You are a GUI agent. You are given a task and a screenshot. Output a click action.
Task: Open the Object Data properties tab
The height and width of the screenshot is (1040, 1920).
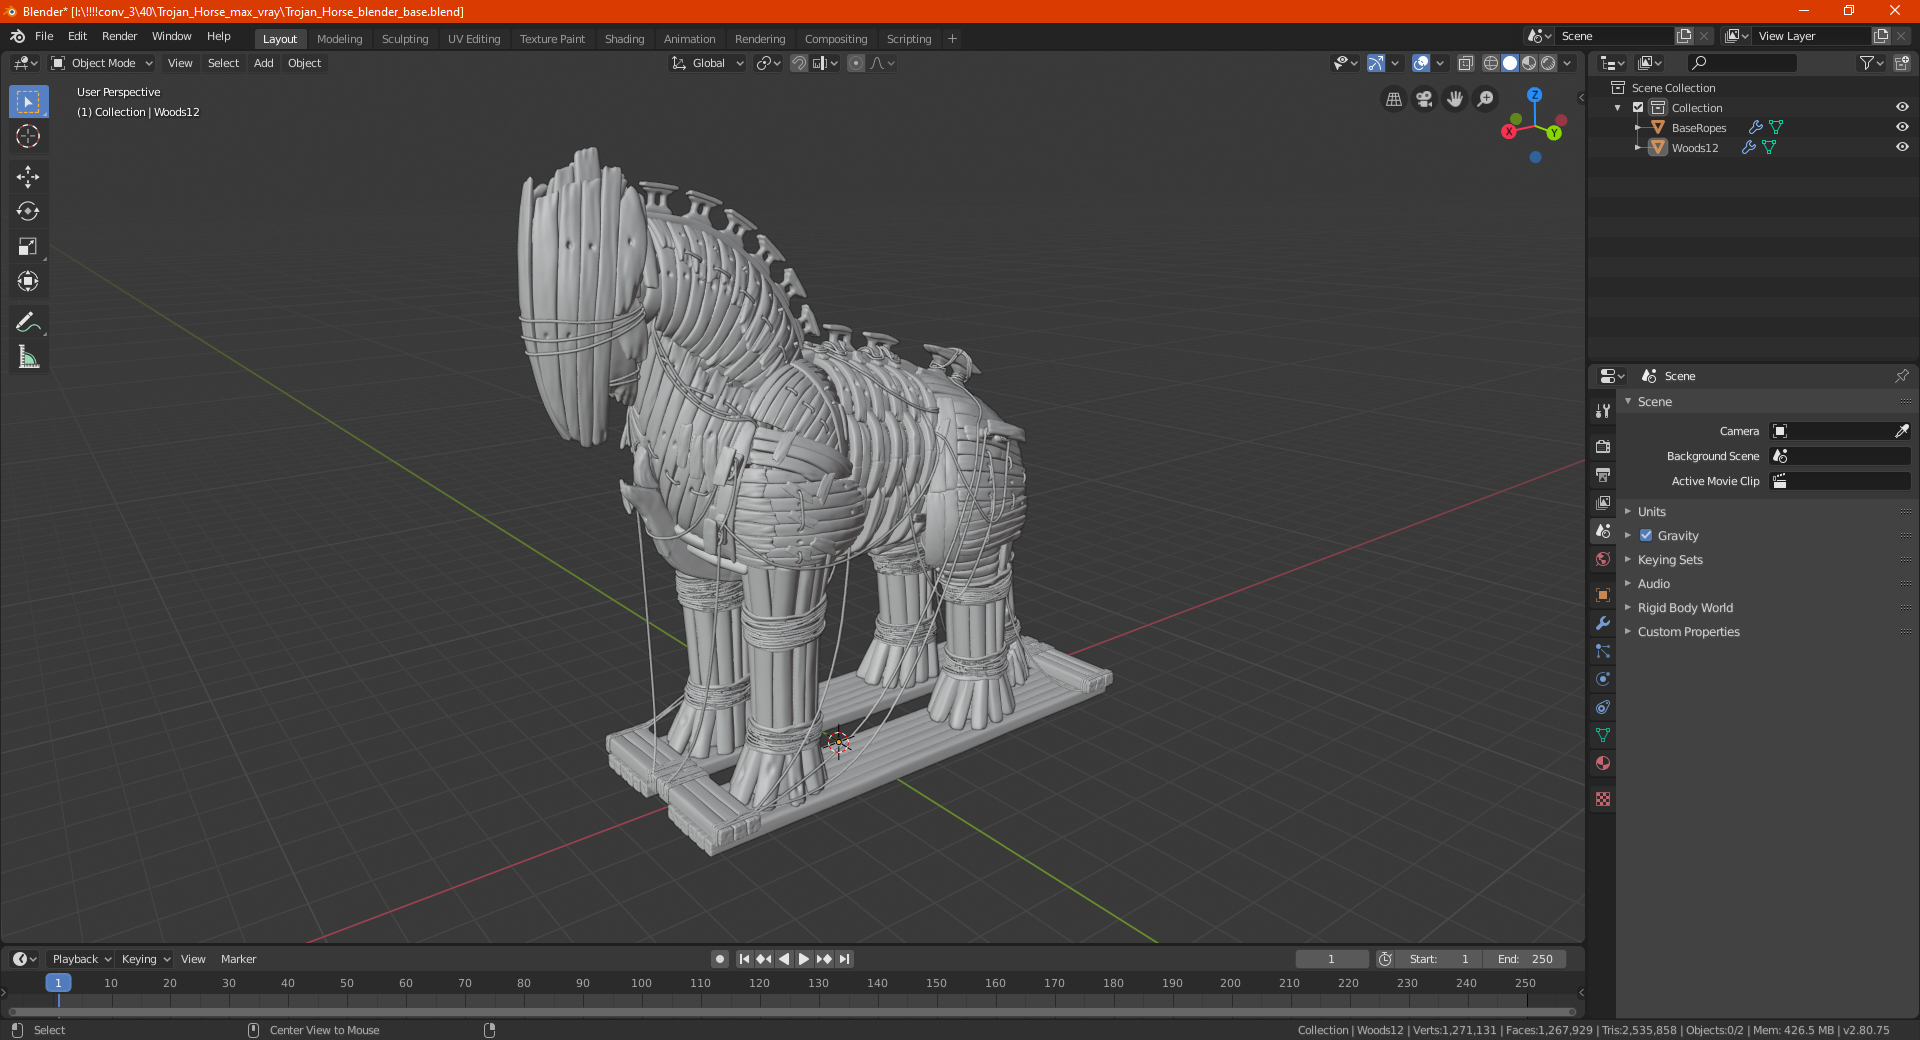tap(1603, 735)
